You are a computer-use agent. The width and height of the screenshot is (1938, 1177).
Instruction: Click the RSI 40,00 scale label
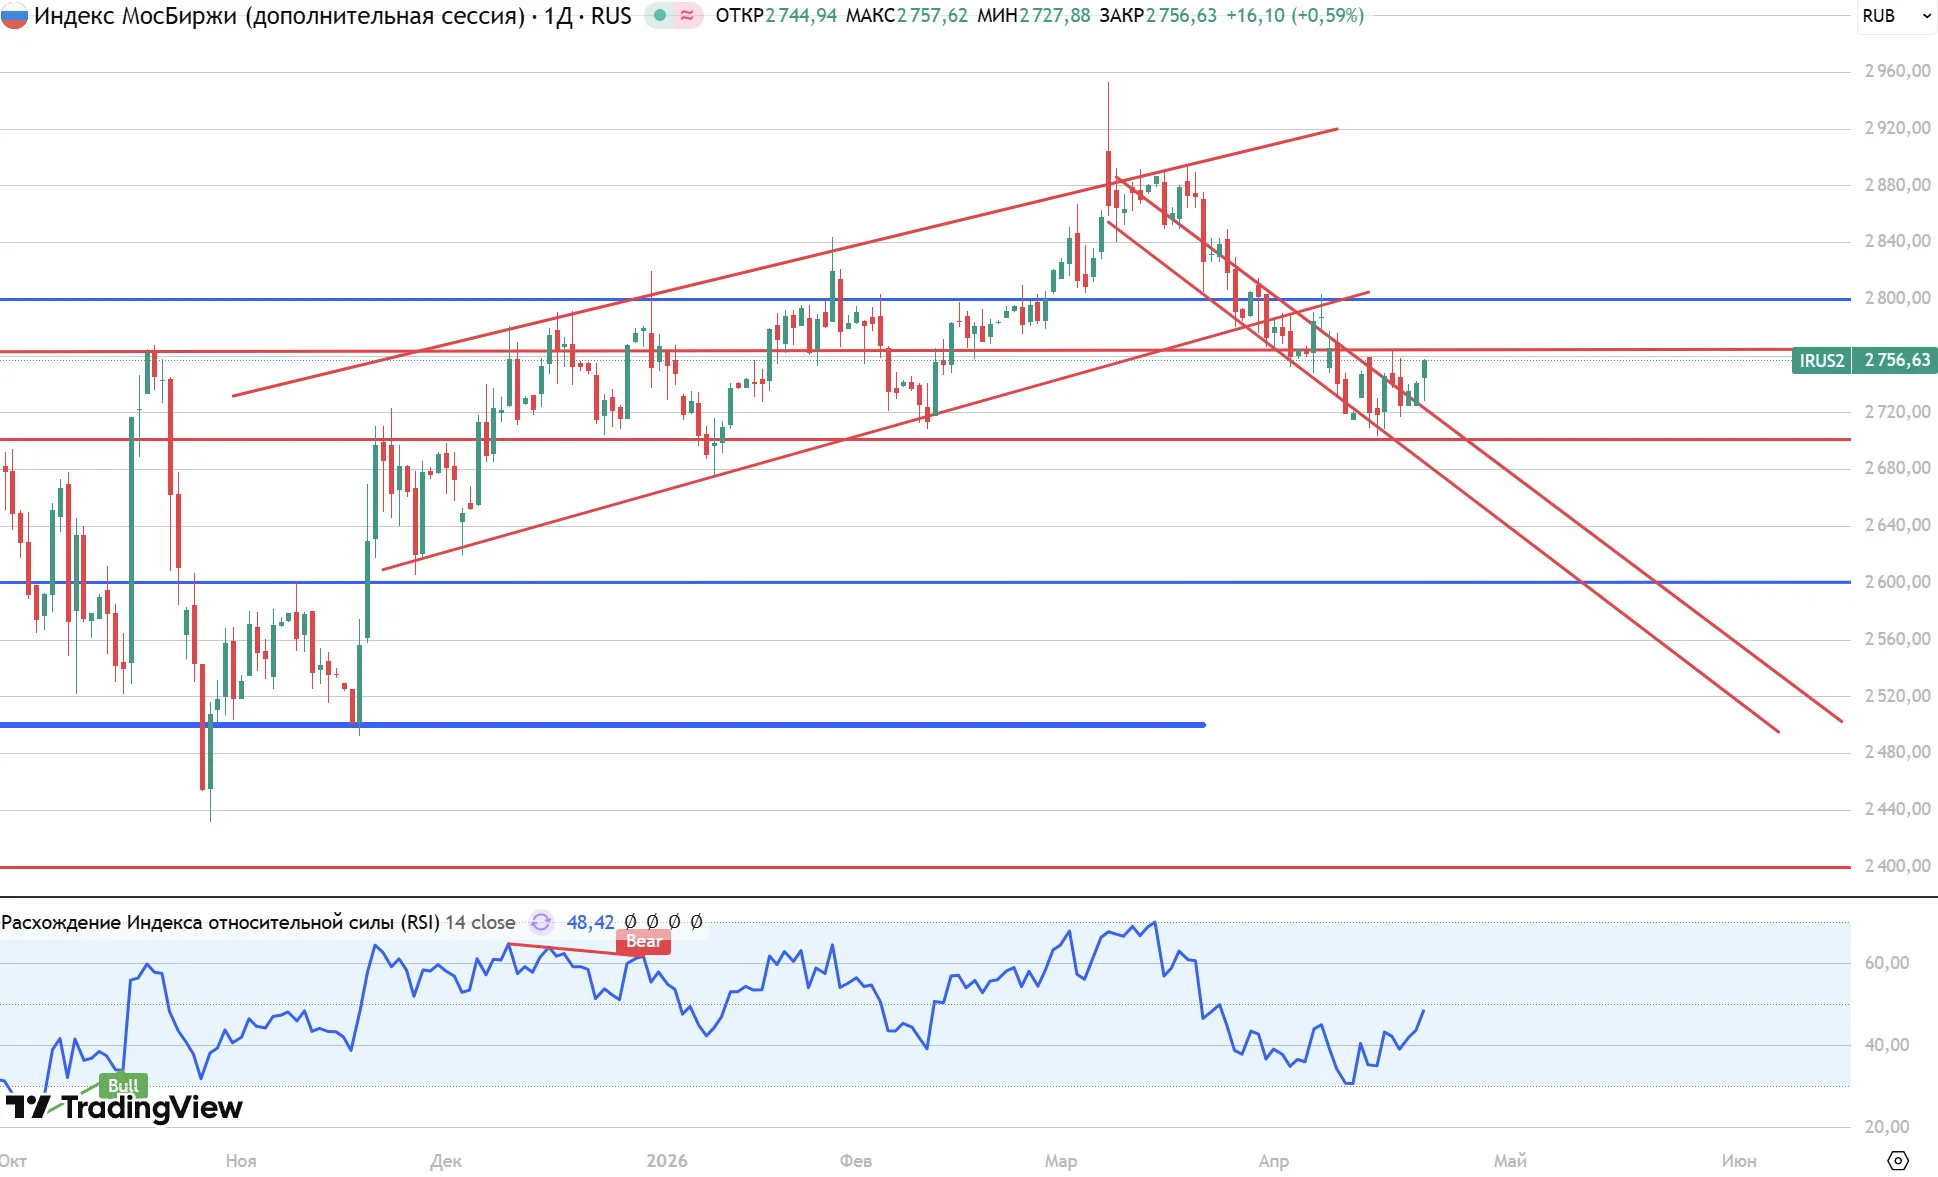tap(1887, 1045)
